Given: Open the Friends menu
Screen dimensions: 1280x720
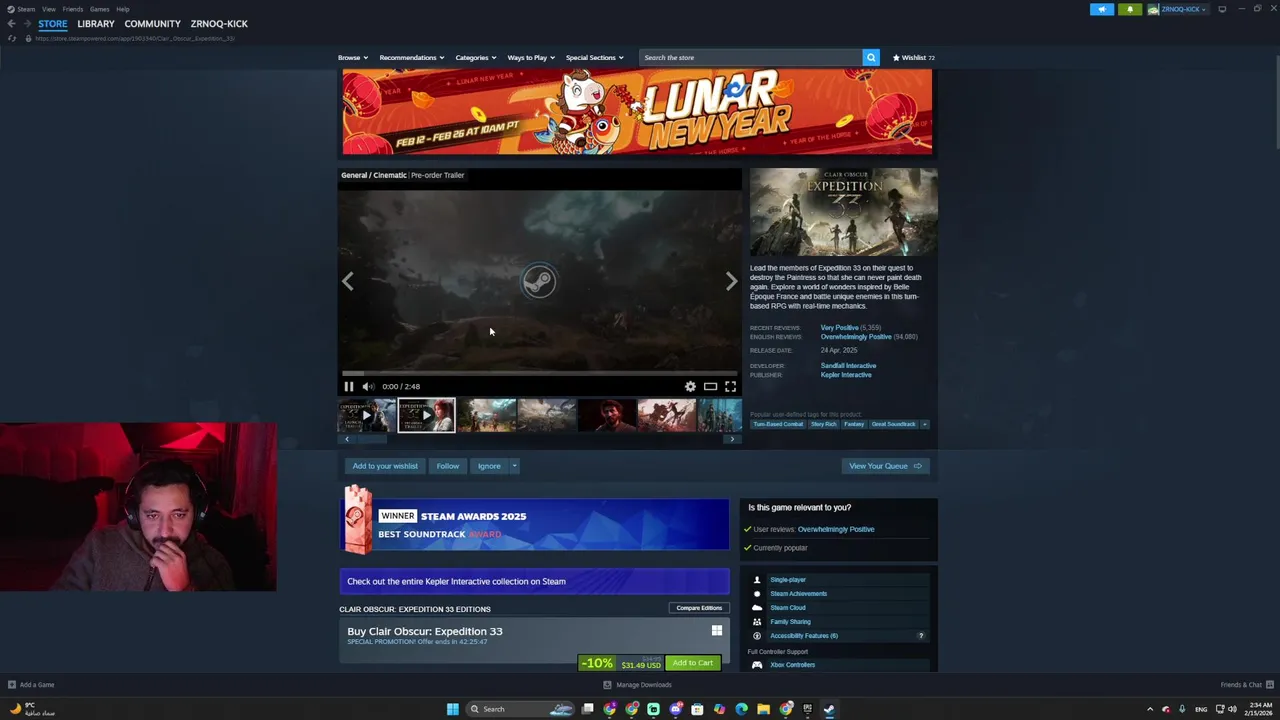Looking at the screenshot, I should point(73,9).
